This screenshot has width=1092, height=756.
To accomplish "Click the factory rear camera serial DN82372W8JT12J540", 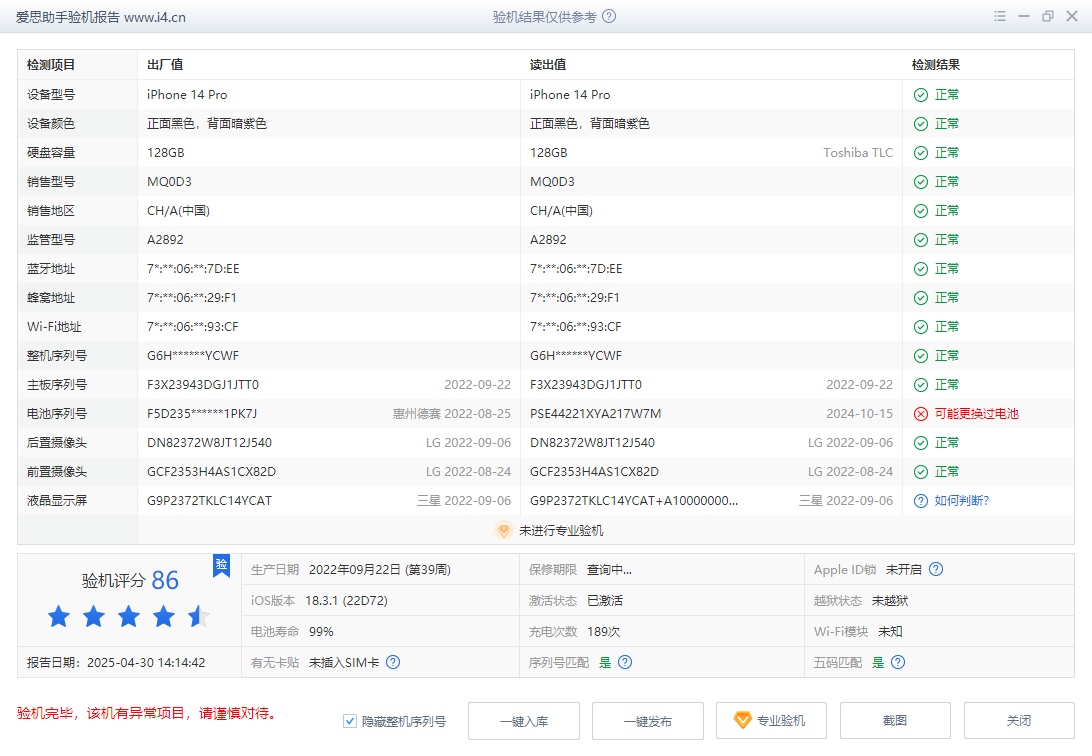I will [x=210, y=443].
